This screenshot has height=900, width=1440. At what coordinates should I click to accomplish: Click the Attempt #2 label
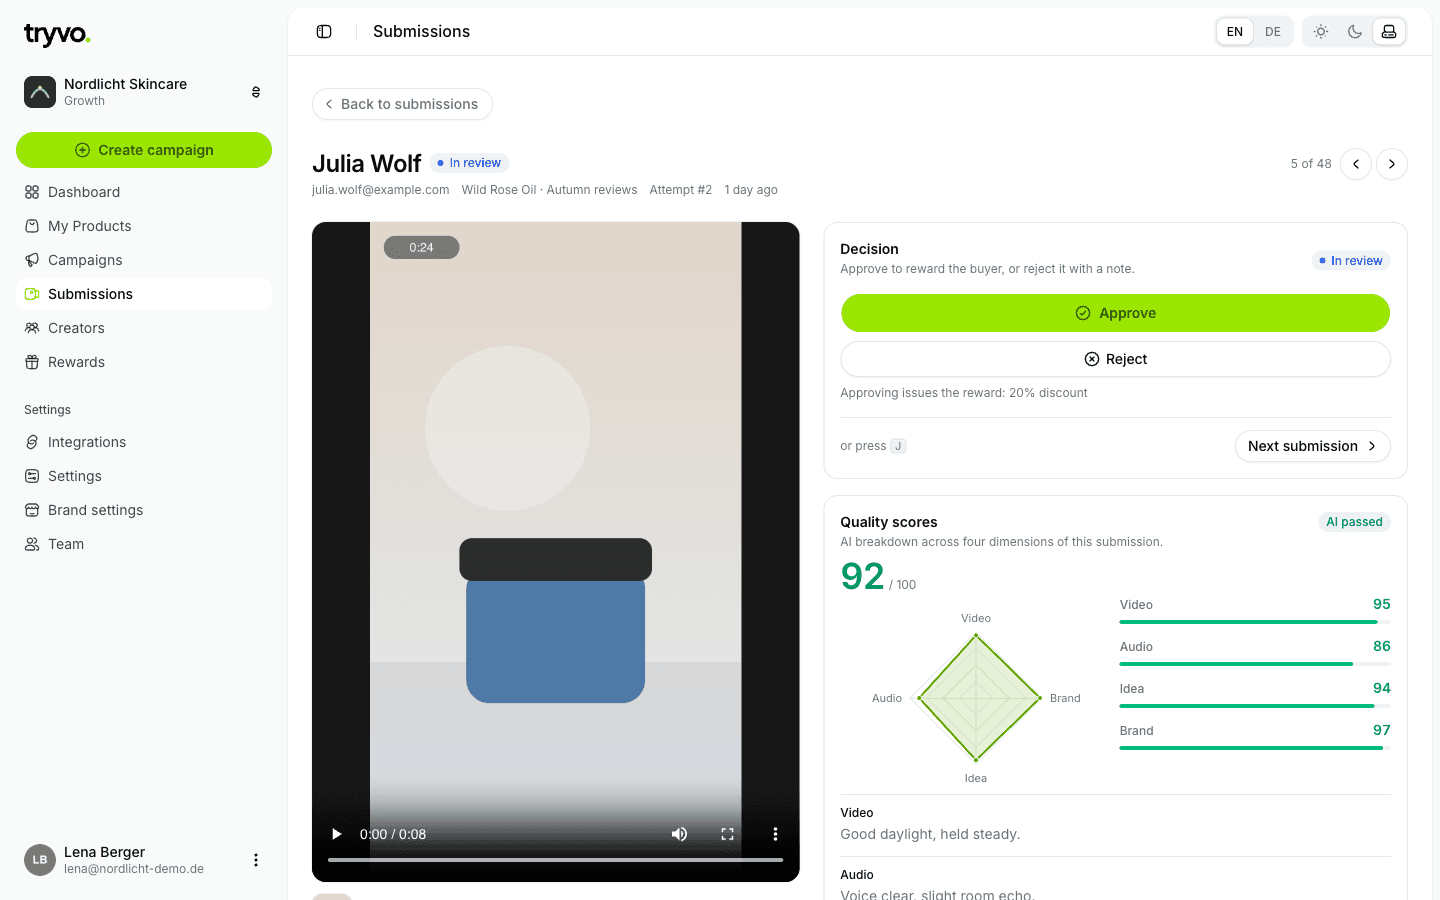pyautogui.click(x=681, y=190)
